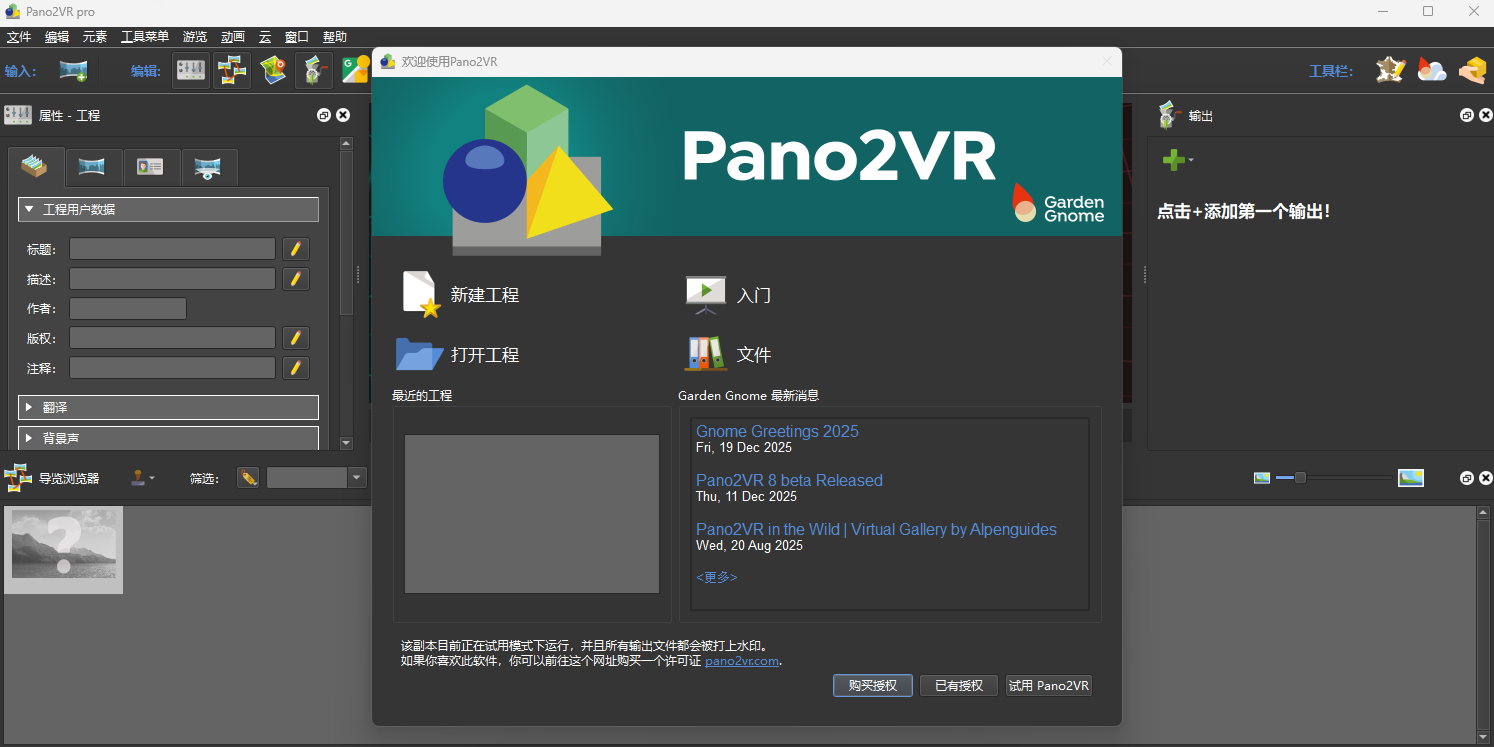This screenshot has width=1494, height=747.
Task: Click the 打开工程 folder icon
Action: point(418,353)
